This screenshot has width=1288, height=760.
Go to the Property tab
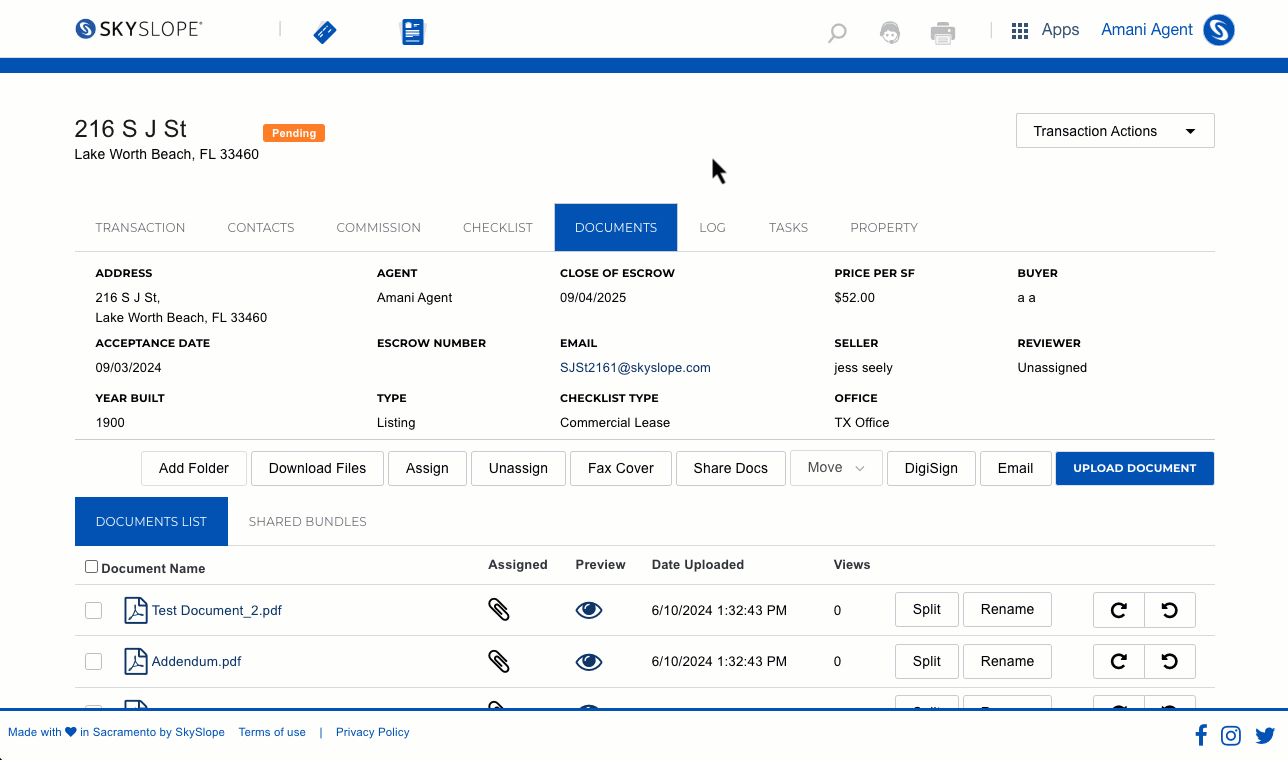(x=884, y=227)
